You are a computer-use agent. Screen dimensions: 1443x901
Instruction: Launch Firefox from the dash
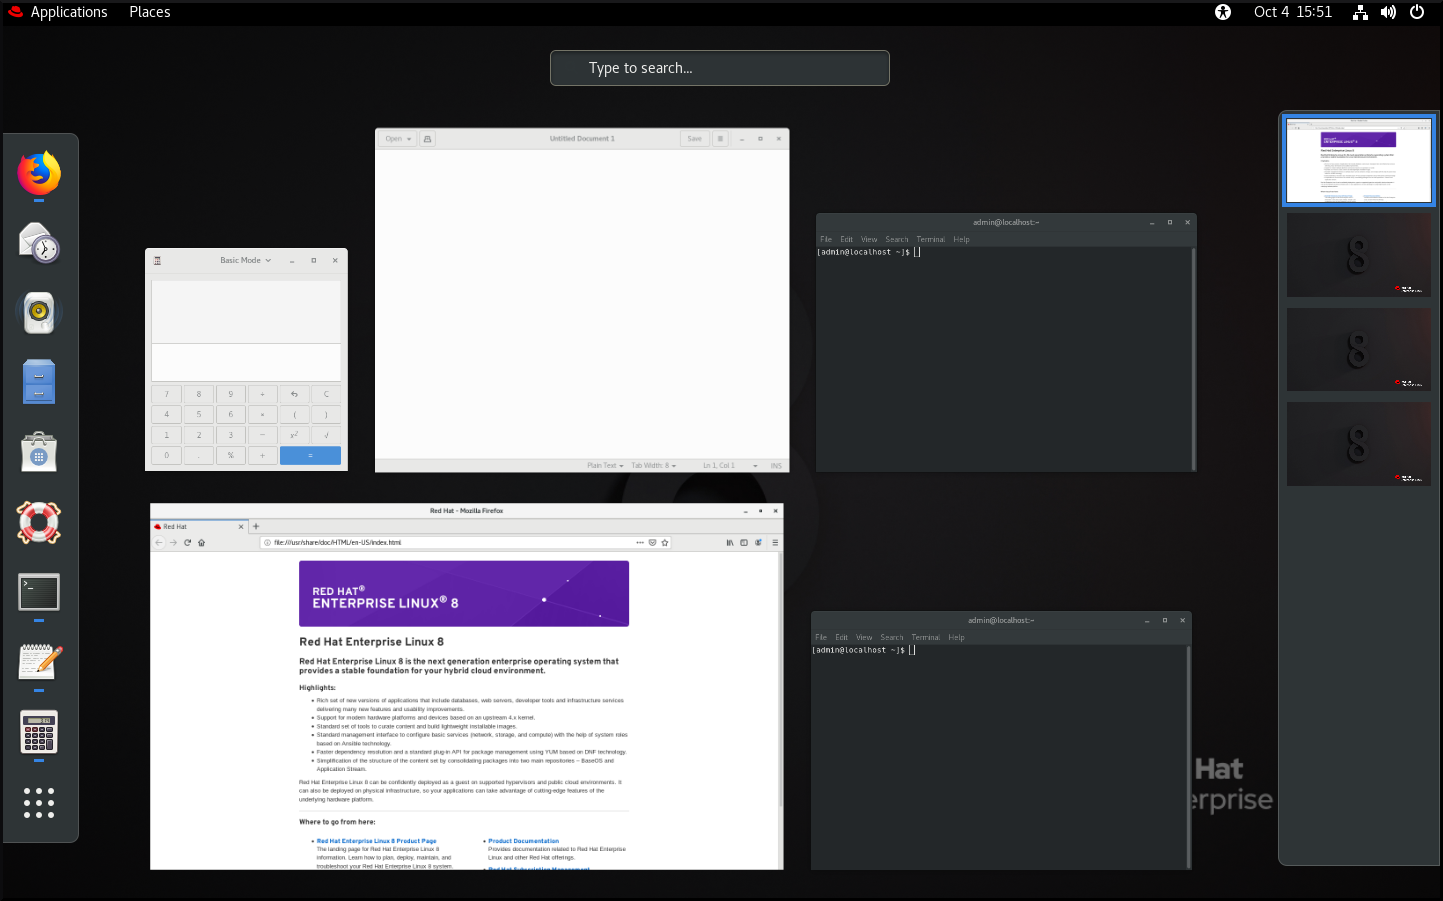tap(39, 173)
